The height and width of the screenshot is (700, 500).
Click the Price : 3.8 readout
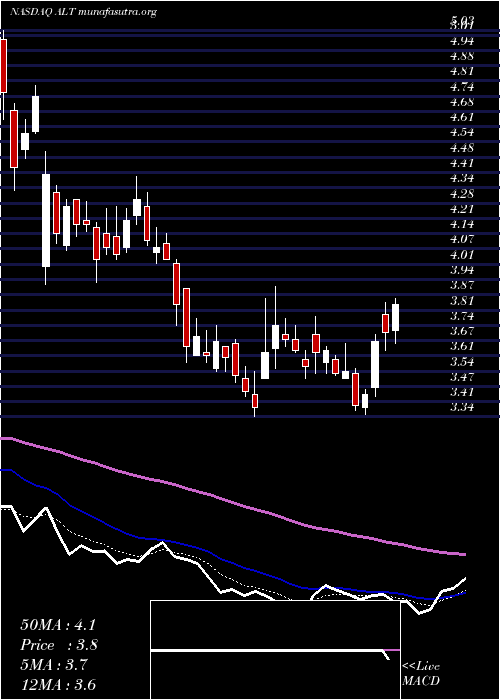(59, 645)
